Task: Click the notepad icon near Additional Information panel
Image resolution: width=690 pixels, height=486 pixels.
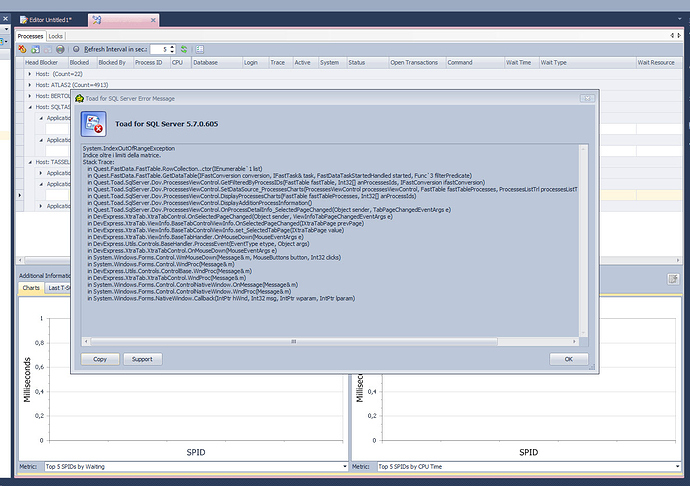Action: (673, 279)
